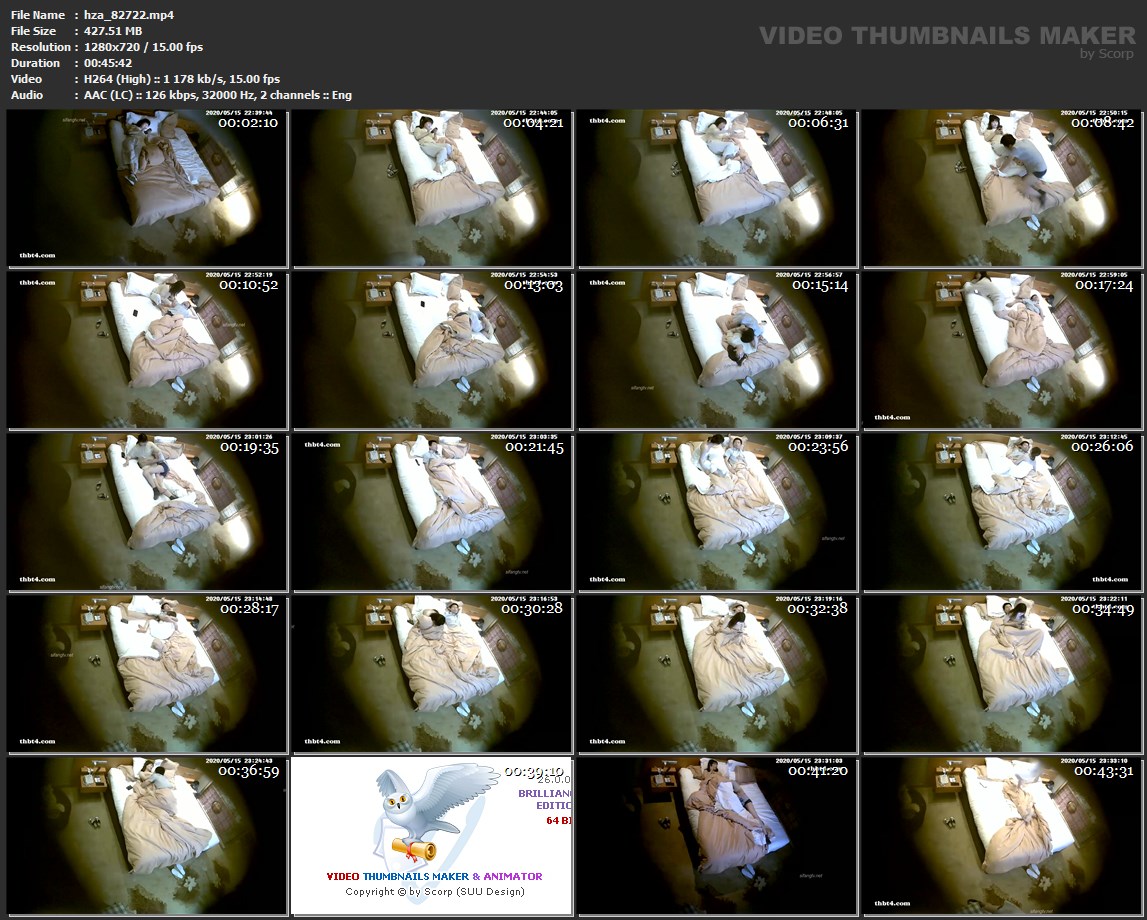
Task: Click the 00:26:06 frame
Action: pos(1002,512)
